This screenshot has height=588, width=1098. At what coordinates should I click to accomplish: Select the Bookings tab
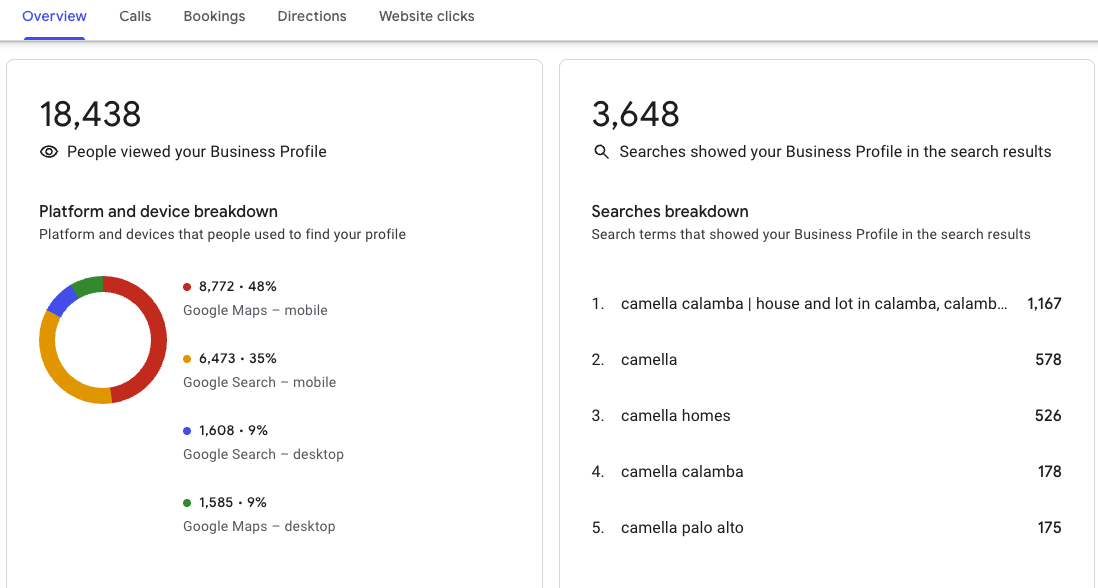click(x=214, y=16)
